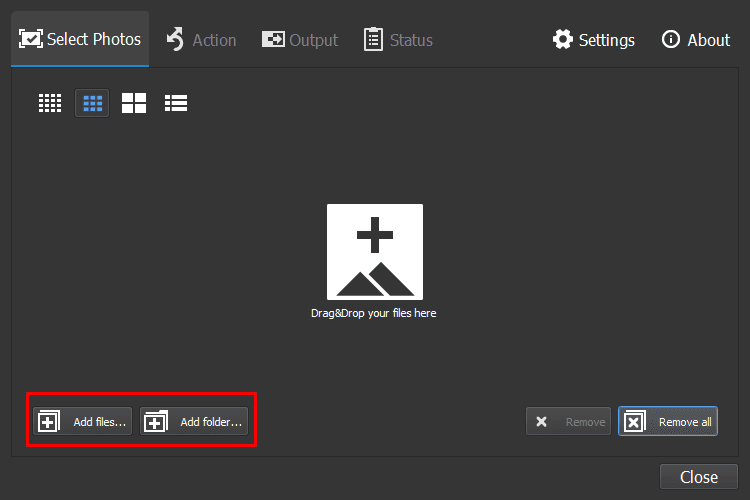View the Status tab
Viewport: 750px width, 500px height.
(x=398, y=40)
